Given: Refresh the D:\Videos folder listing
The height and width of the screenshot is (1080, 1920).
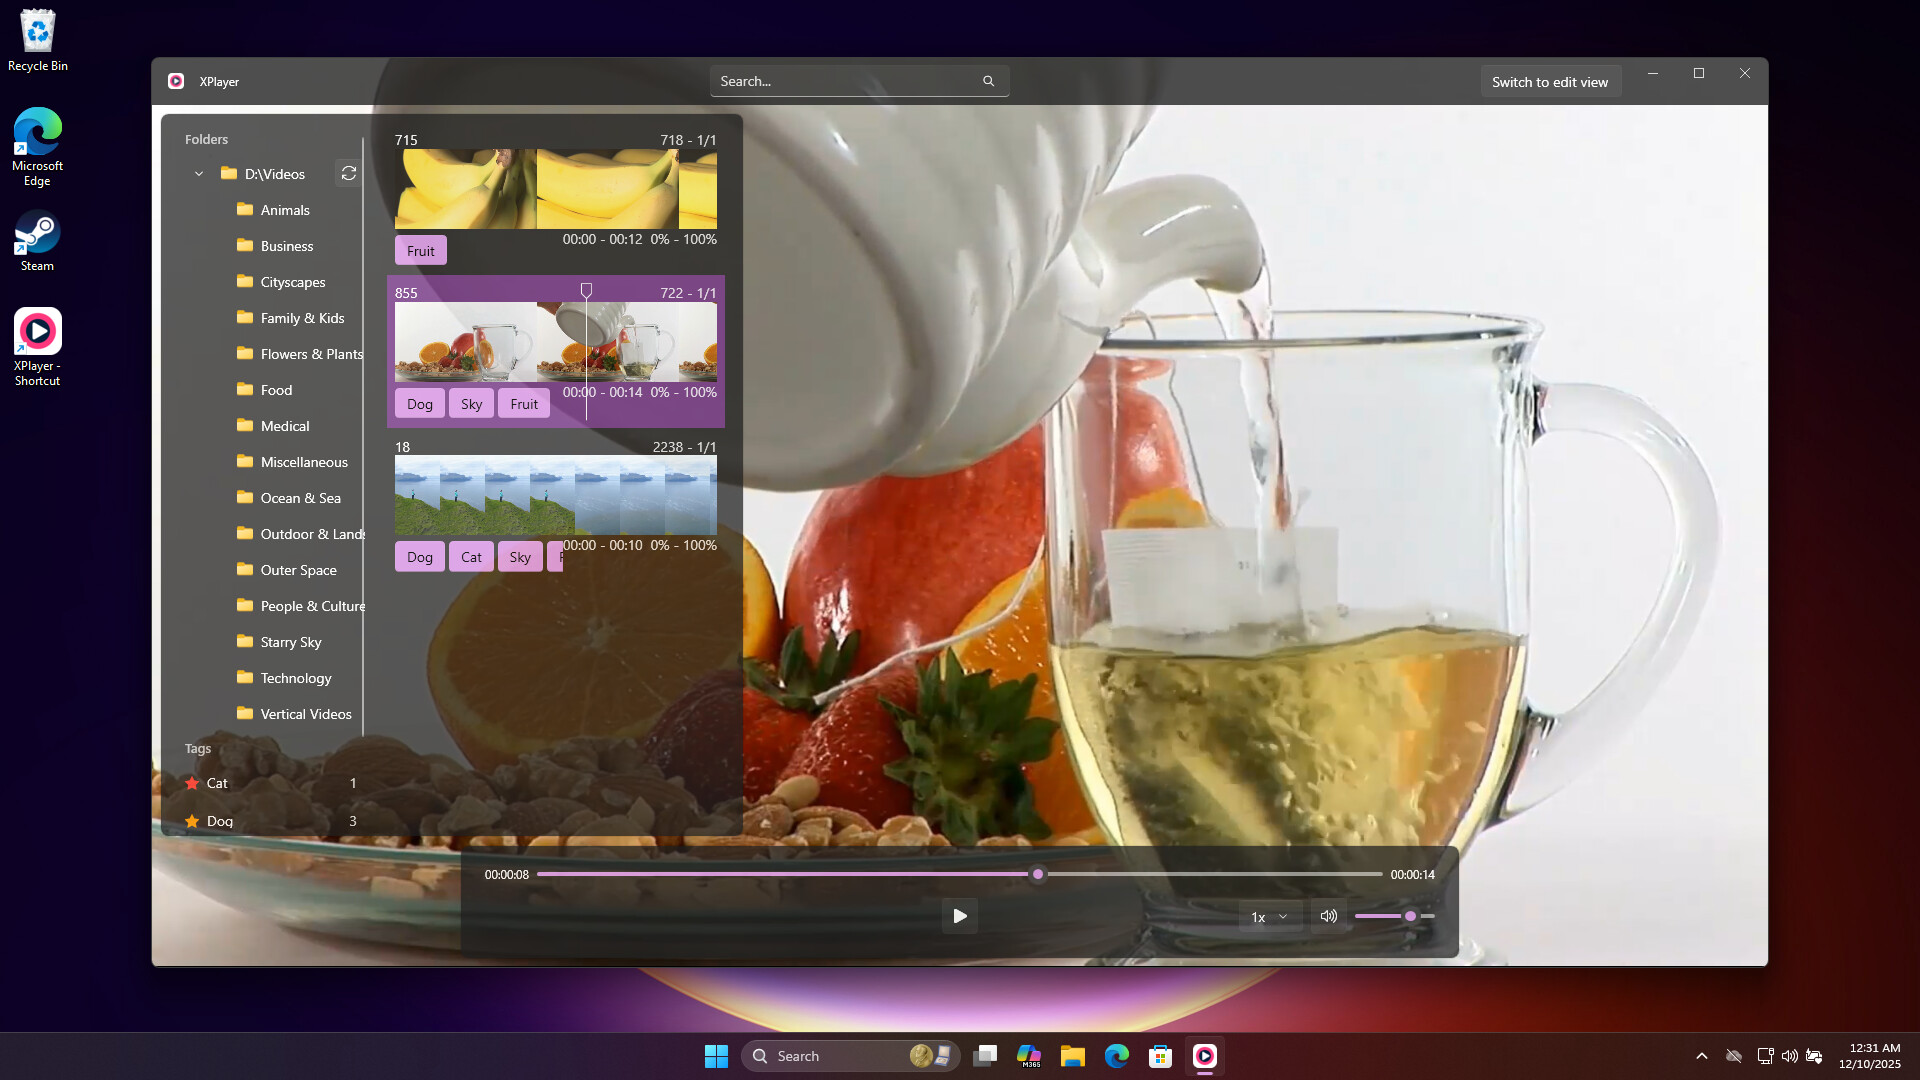Looking at the screenshot, I should [x=348, y=173].
